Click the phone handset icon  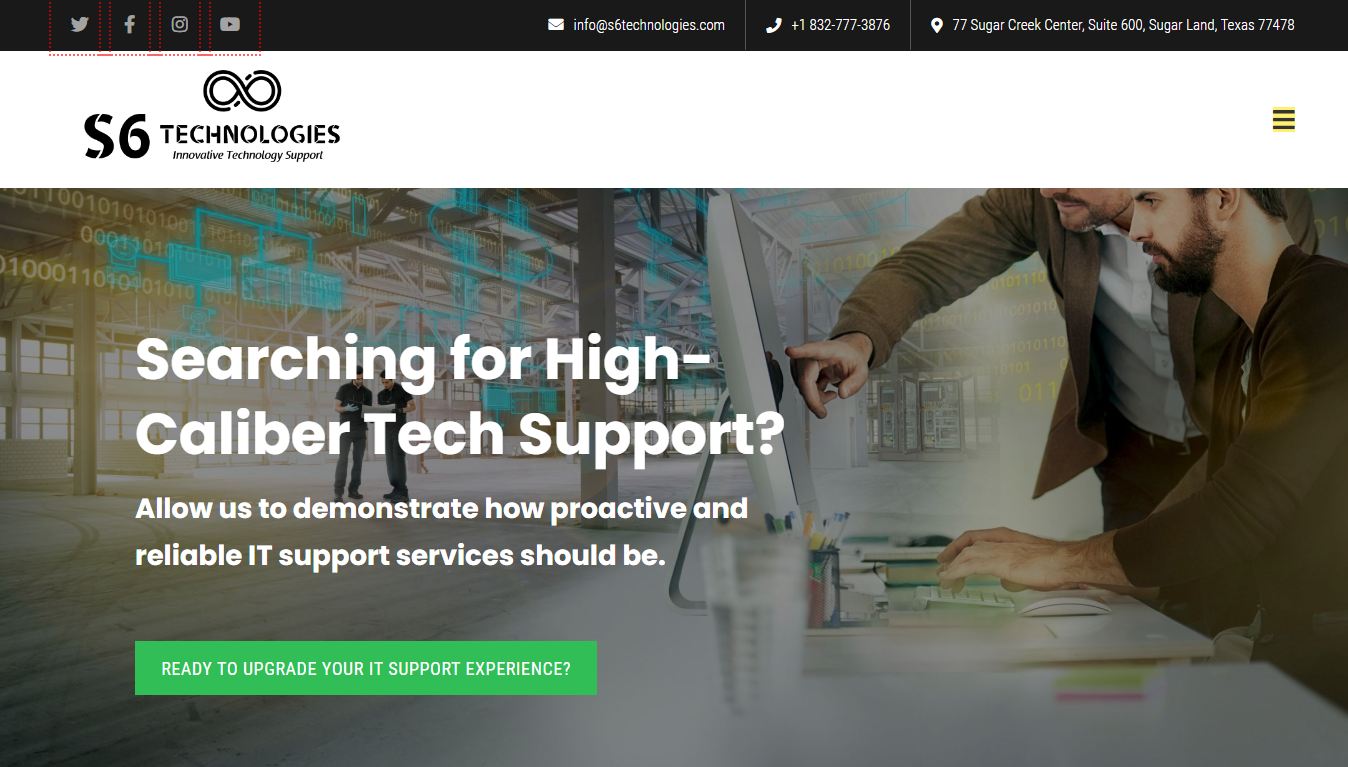click(x=774, y=25)
